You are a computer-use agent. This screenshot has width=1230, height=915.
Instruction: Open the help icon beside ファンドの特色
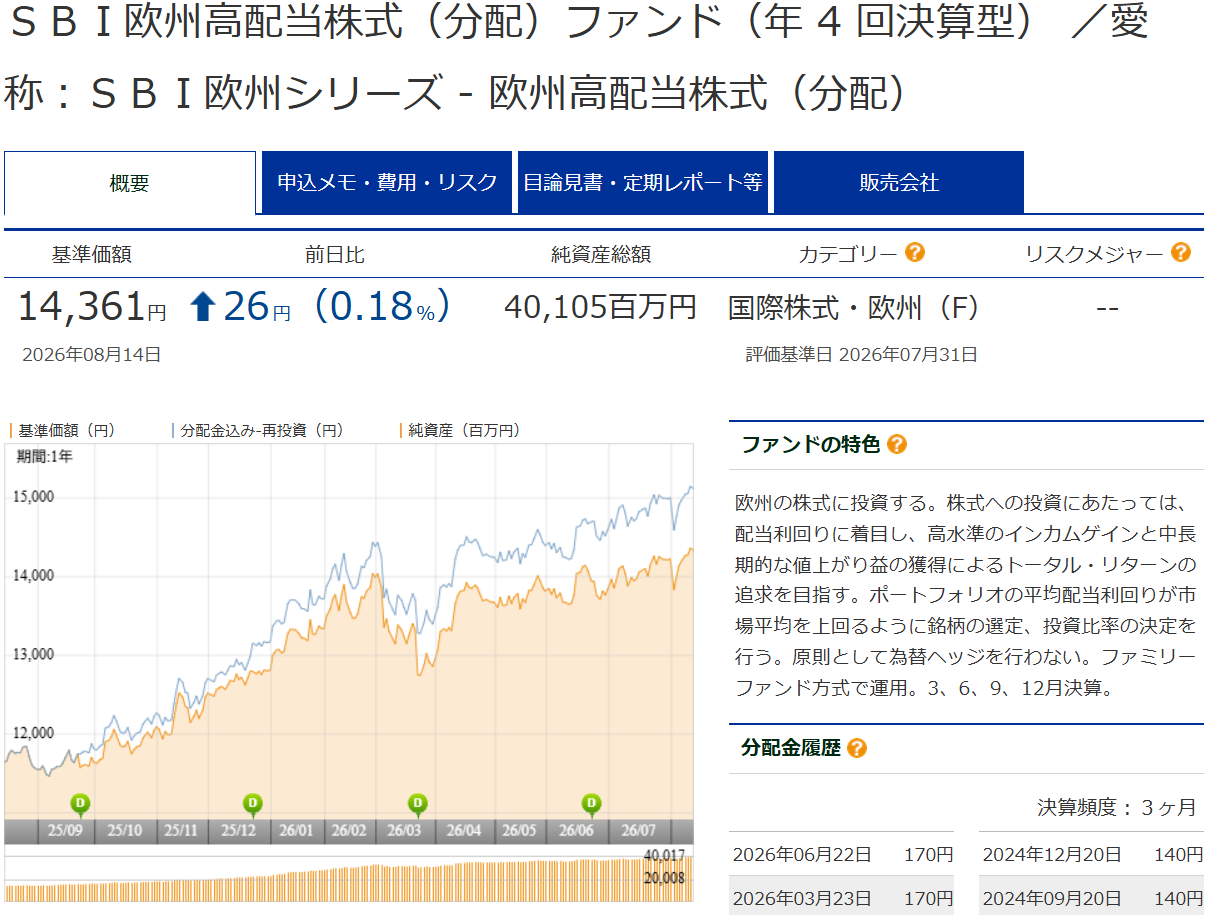[x=897, y=445]
